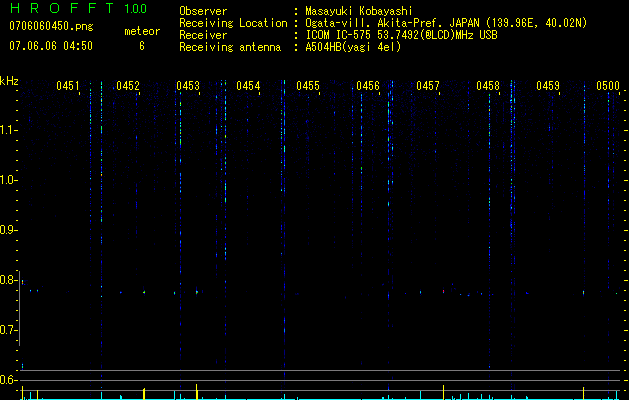Click the 0.6 kHz axis label
629x400 pixels.
coord(7,380)
